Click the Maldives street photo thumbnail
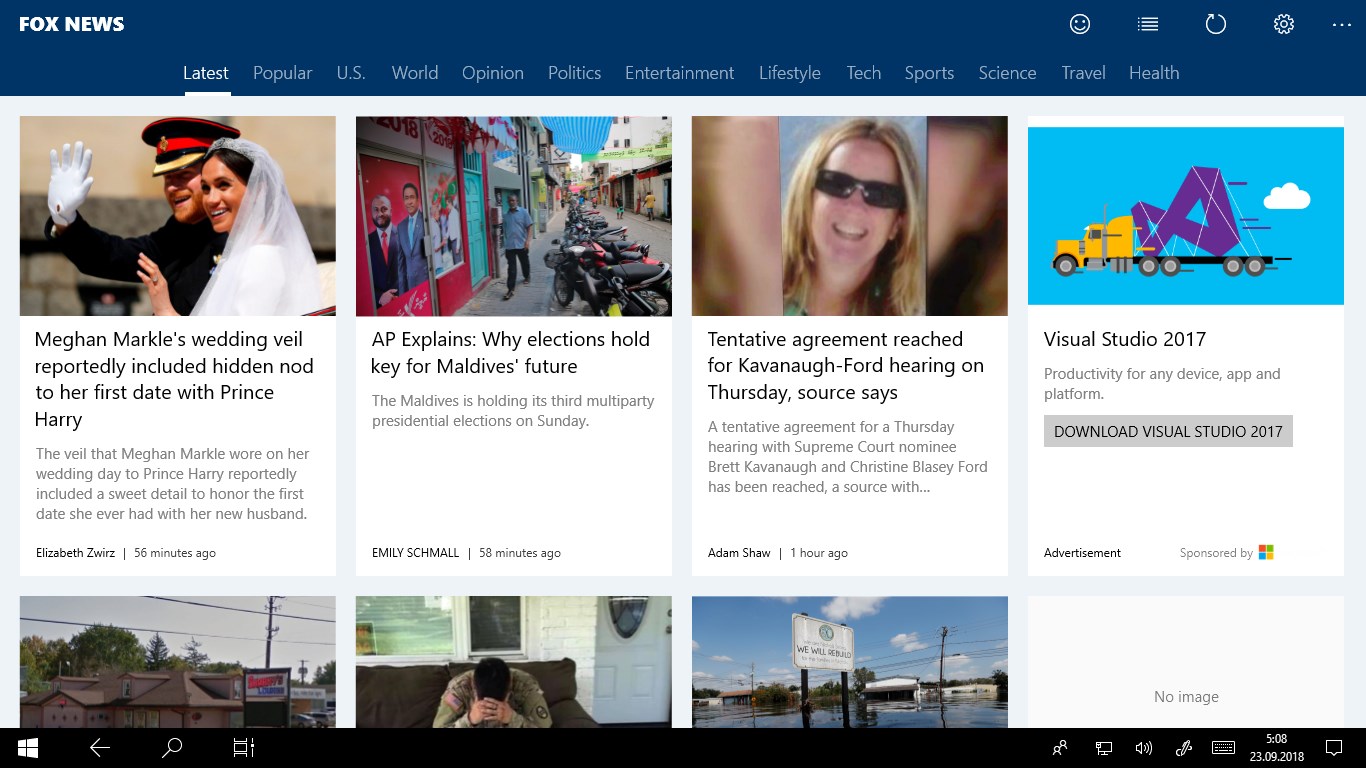1366x768 pixels. point(514,216)
